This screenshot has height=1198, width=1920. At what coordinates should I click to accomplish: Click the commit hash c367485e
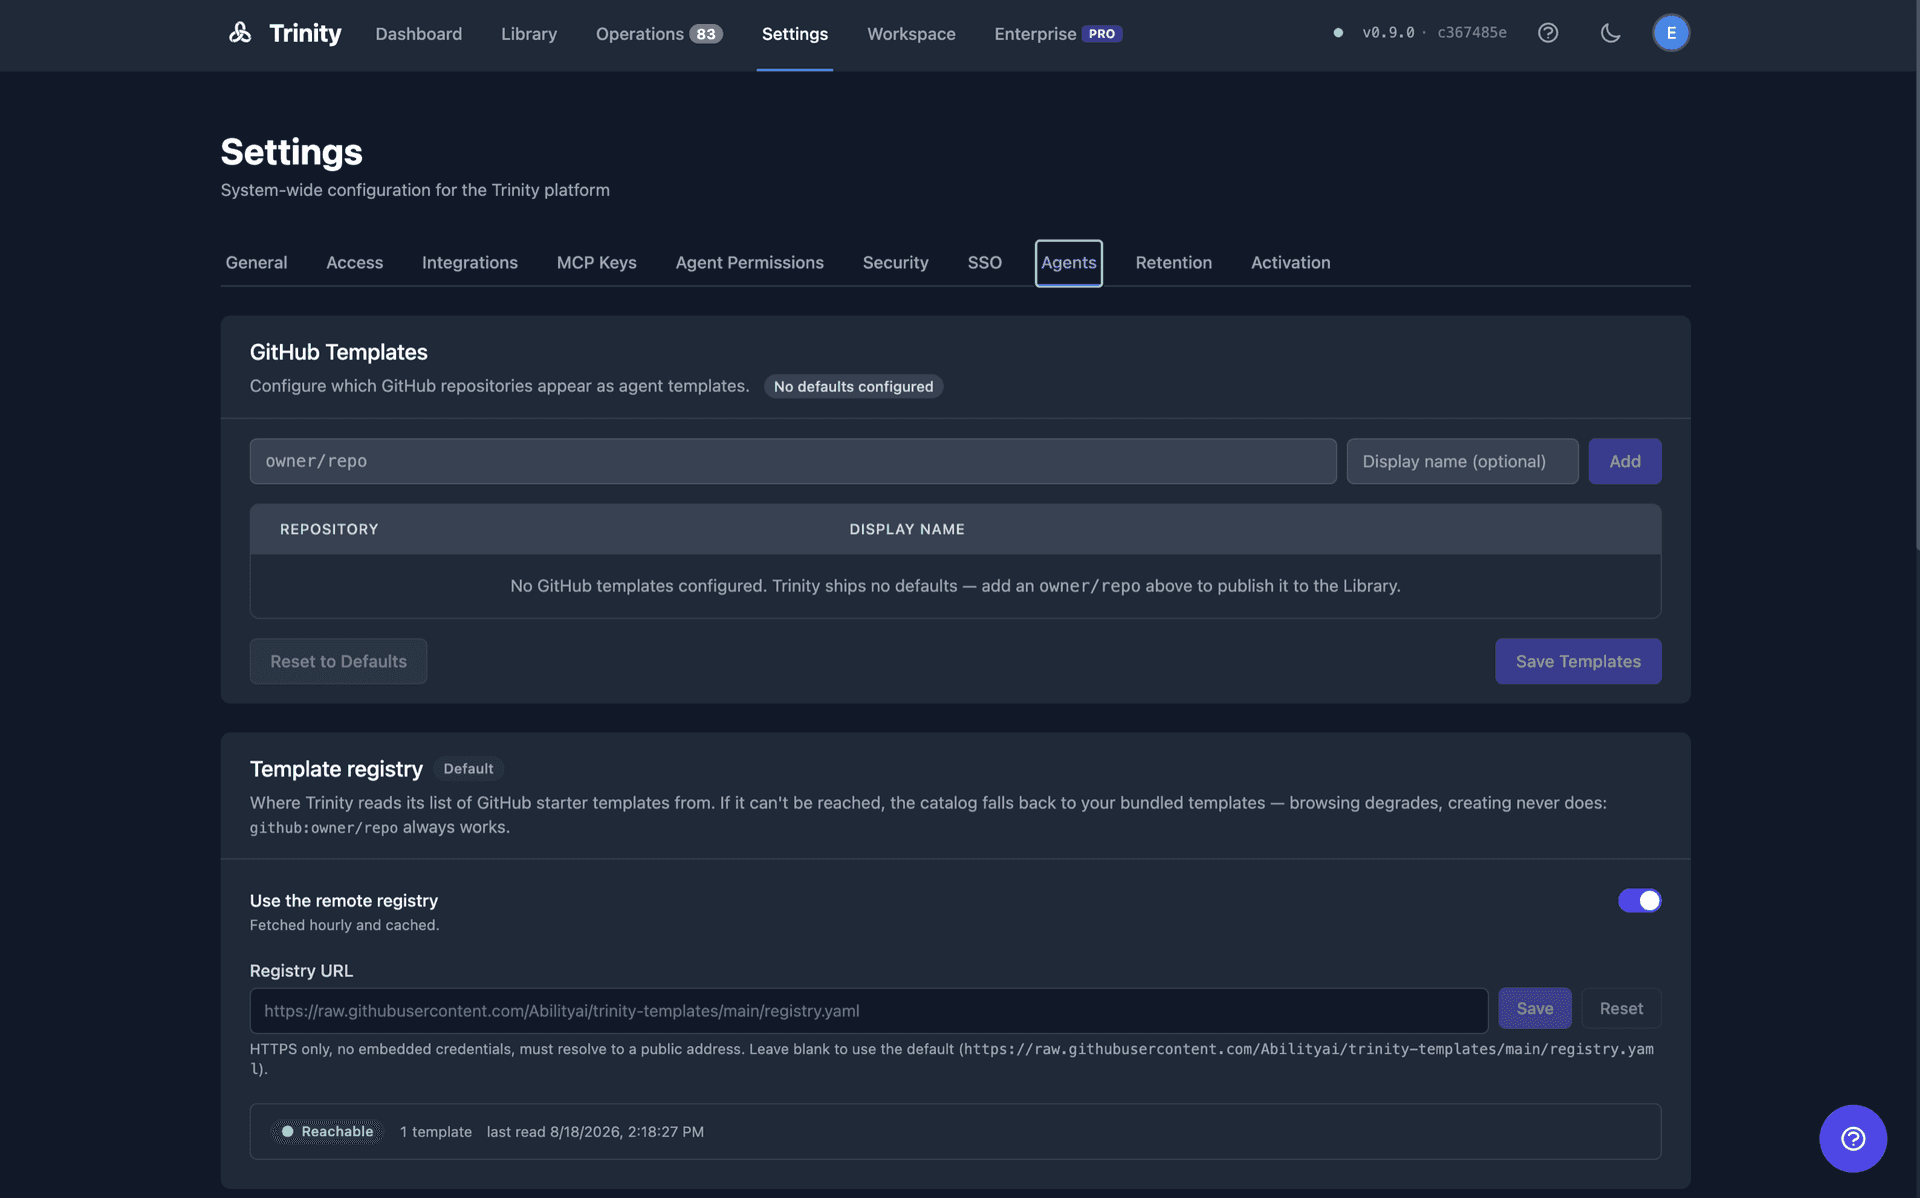pos(1472,33)
